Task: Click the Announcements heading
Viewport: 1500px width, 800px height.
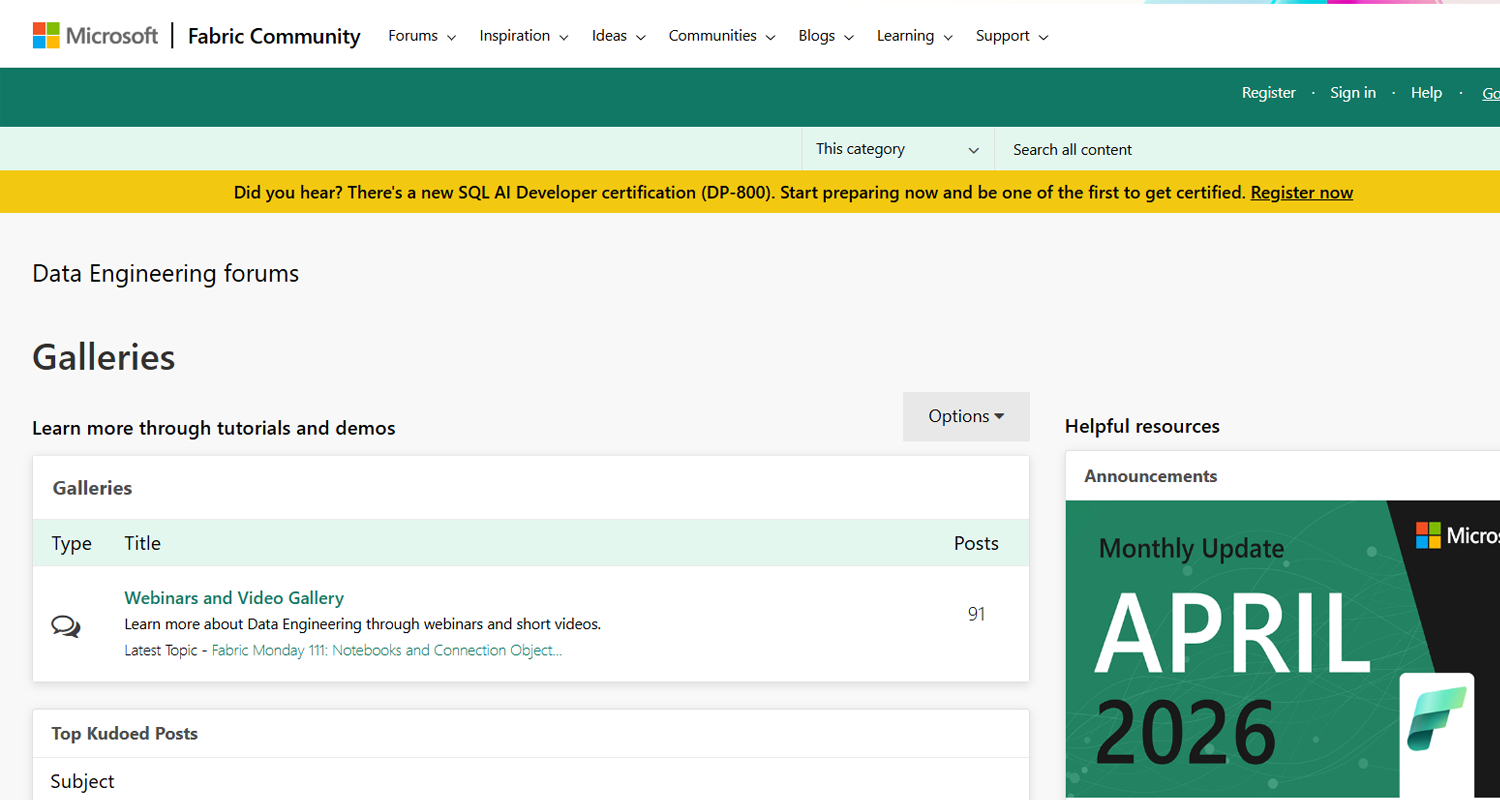Action: 1151,476
